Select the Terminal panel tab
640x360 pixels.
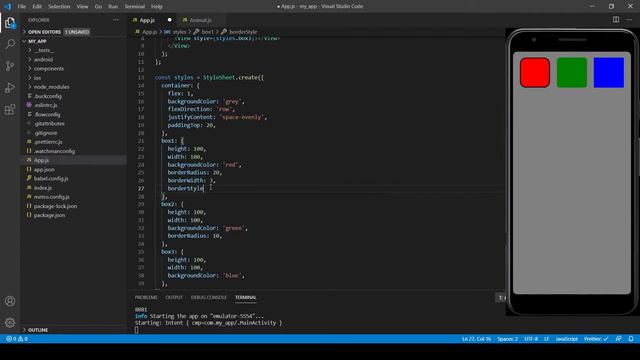pyautogui.click(x=246, y=298)
